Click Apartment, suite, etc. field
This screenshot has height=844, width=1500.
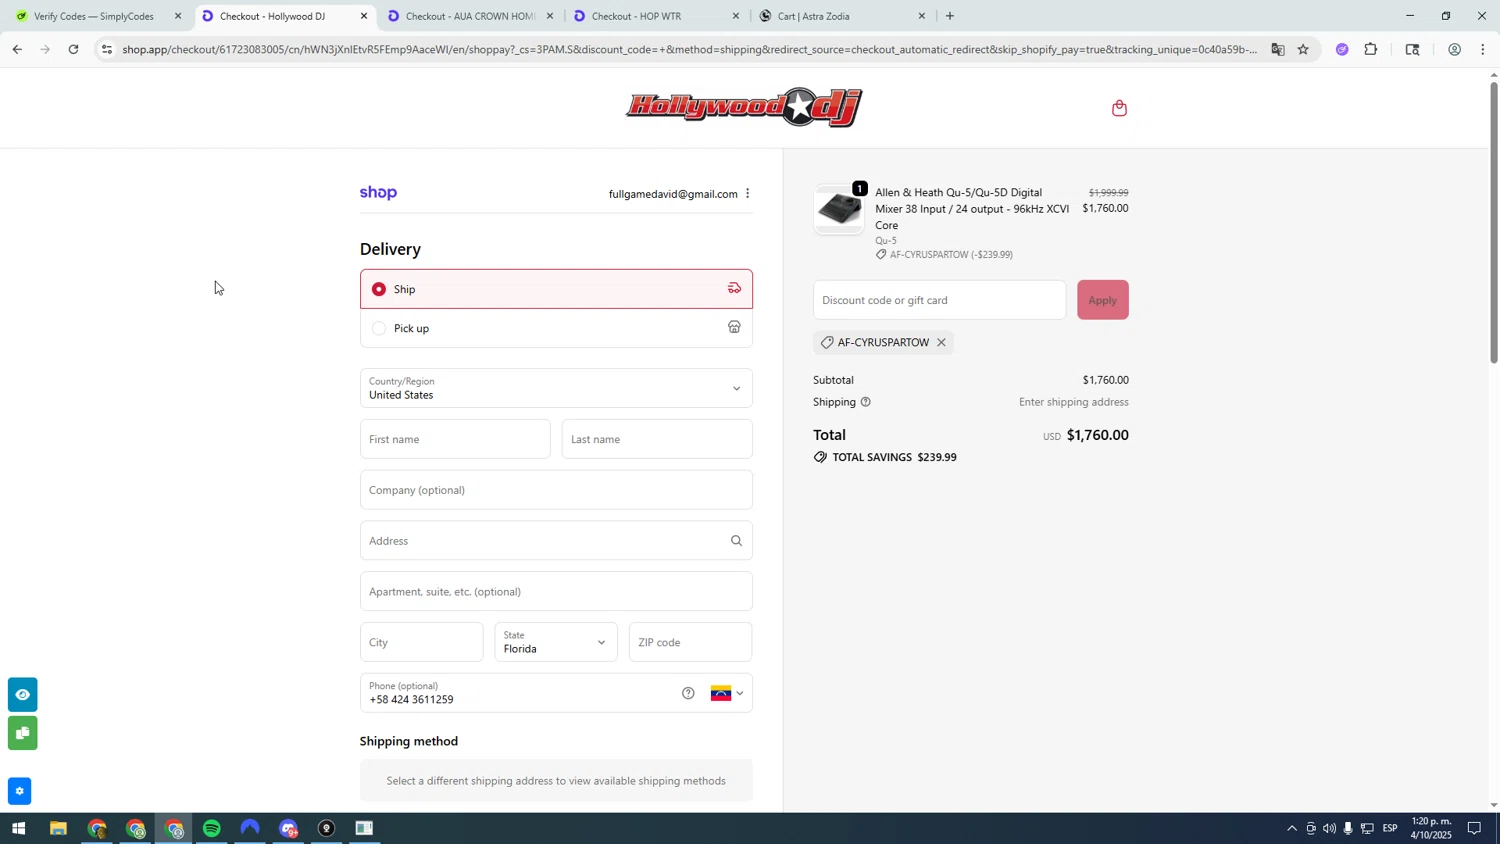[x=556, y=592]
